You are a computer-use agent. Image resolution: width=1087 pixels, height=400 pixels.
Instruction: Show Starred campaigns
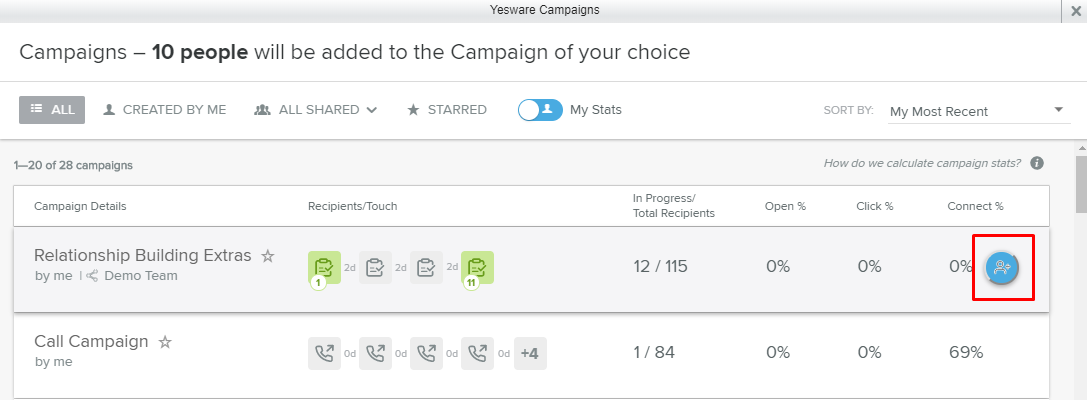447,110
